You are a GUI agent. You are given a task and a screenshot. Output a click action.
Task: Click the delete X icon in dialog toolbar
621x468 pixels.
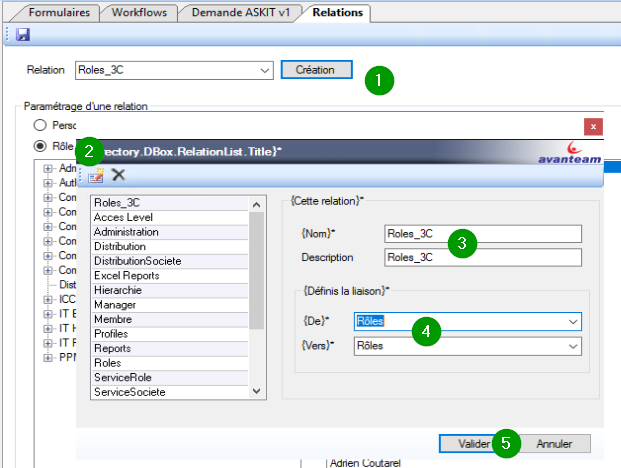pyautogui.click(x=118, y=175)
